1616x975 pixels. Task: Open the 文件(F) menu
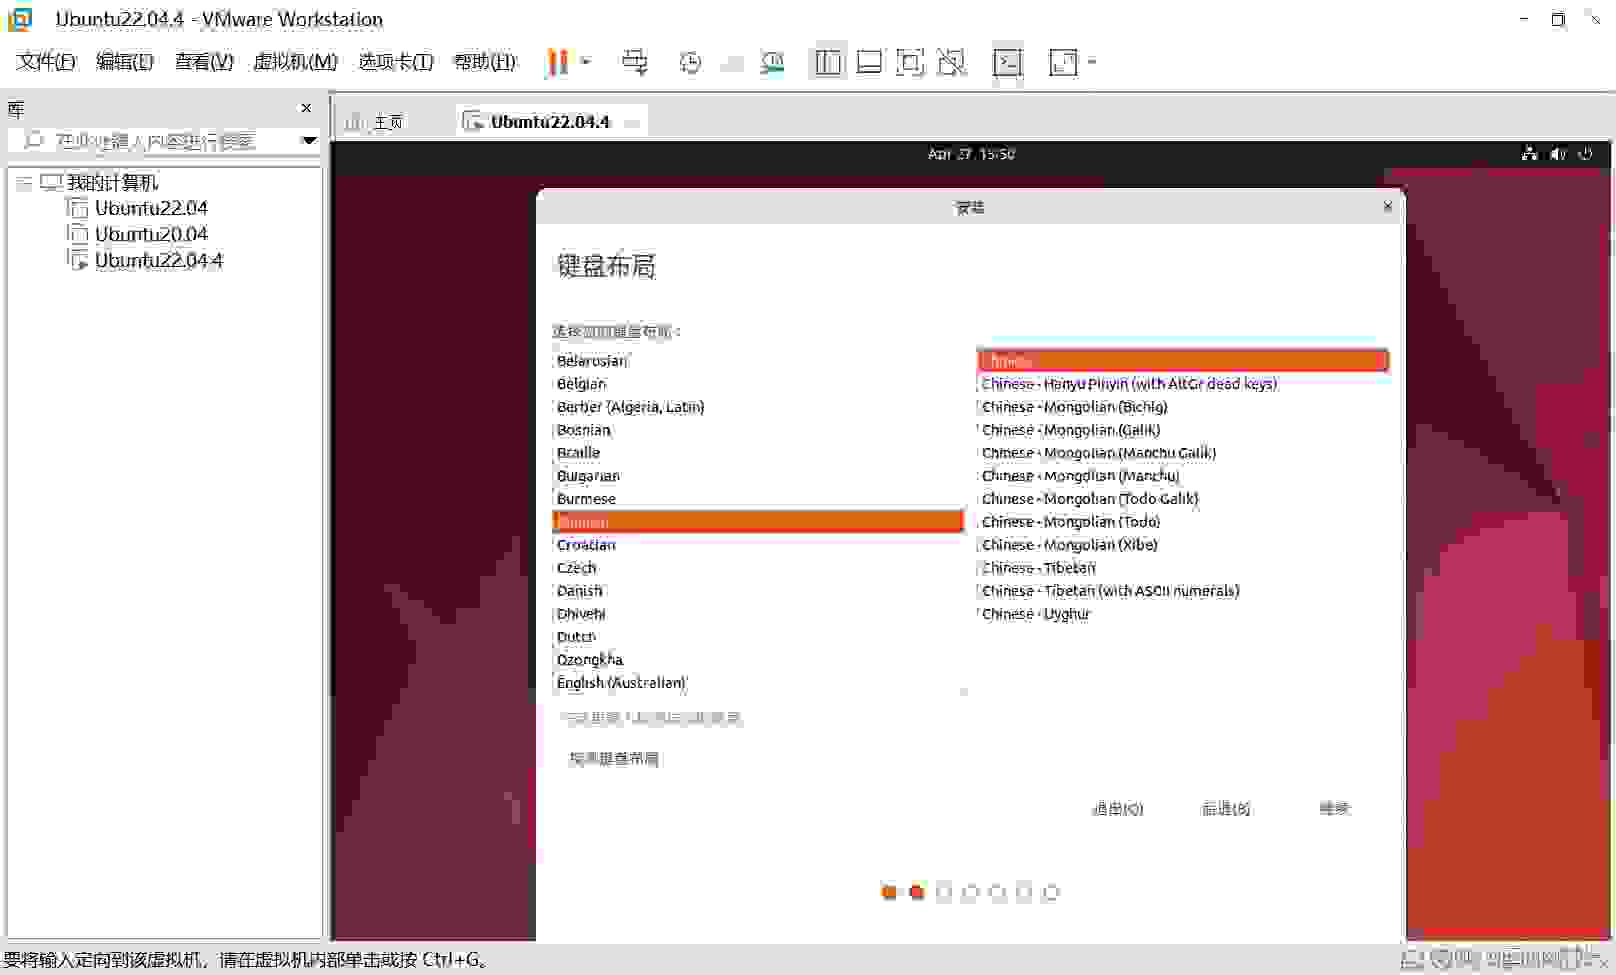pos(46,62)
